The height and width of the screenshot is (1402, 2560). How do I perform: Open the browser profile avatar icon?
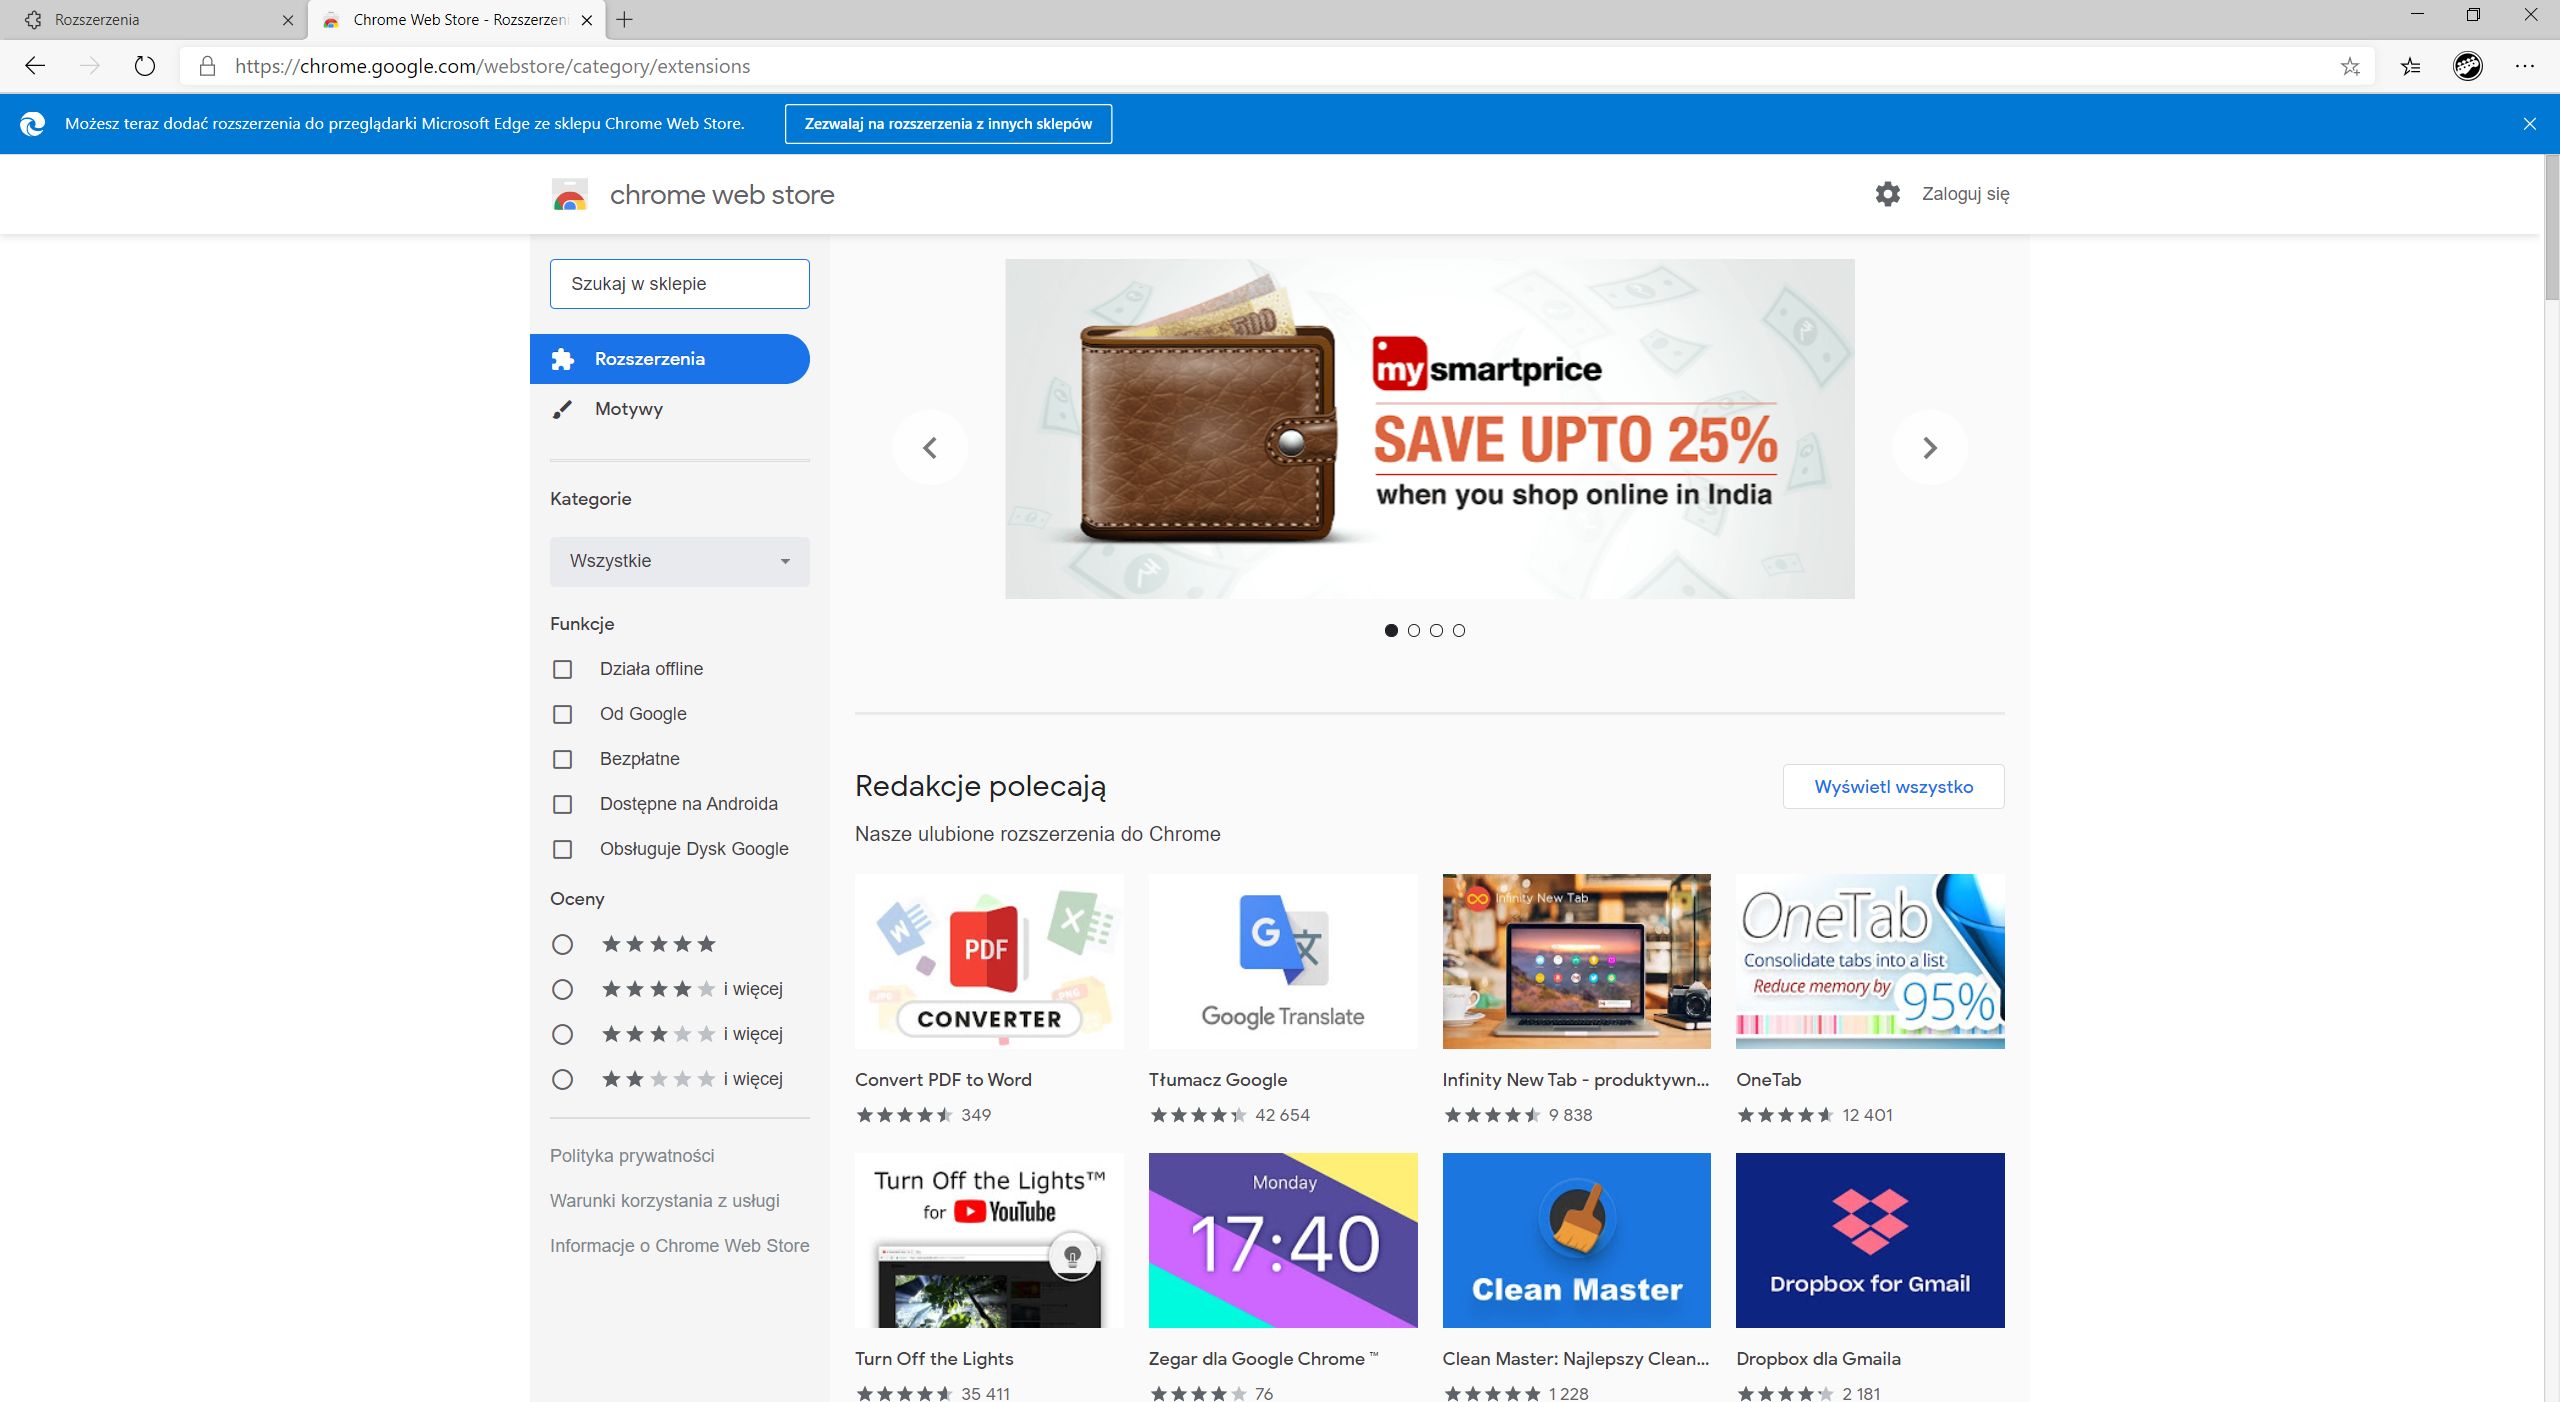coord(2469,66)
